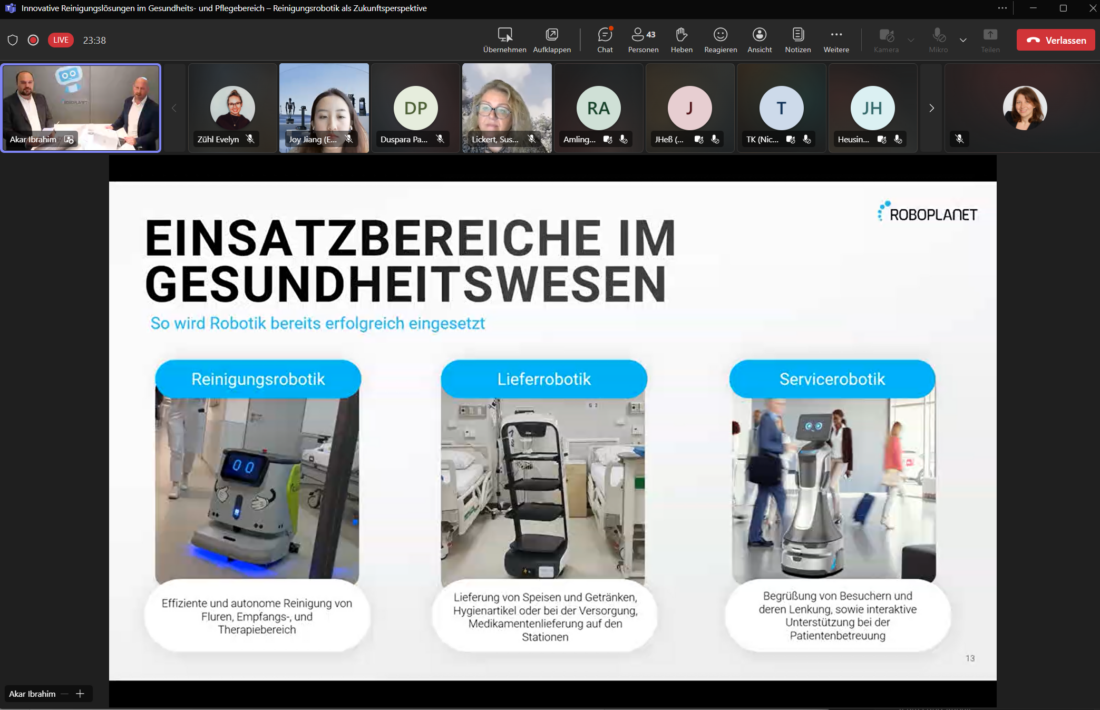Click Joy Jiang's muted mic icon
1100x710 pixels.
[349, 140]
